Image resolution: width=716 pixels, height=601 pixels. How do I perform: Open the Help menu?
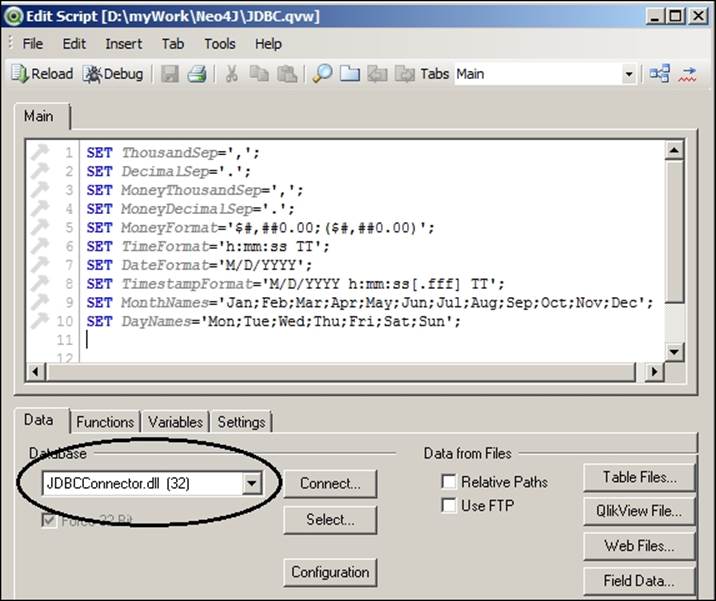point(268,44)
